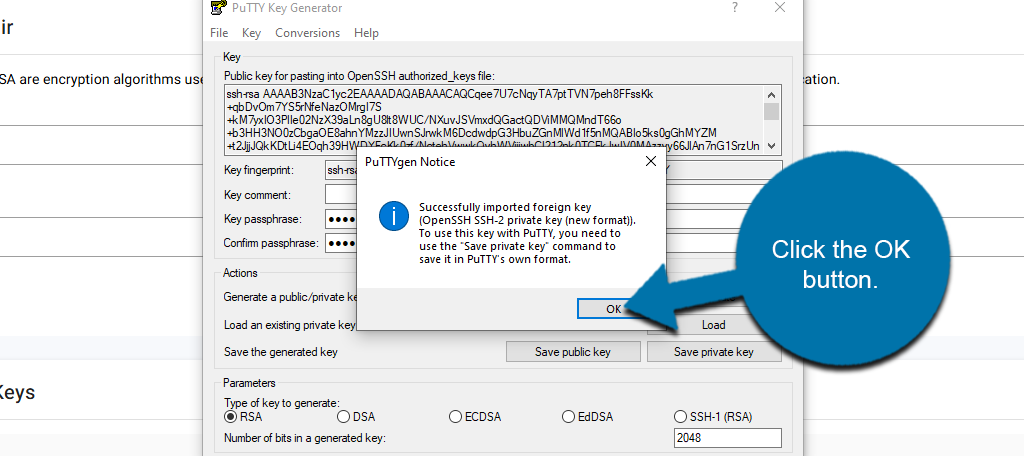Screen dimensions: 1024x456
Task: Click the question mark help button
Action: click(x=735, y=8)
